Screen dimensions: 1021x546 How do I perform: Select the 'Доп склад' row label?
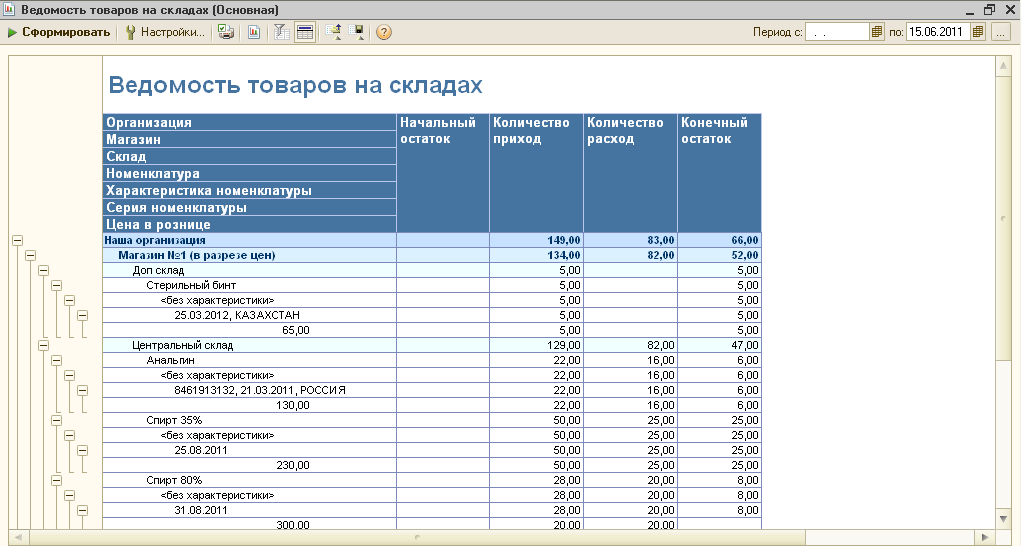158,270
